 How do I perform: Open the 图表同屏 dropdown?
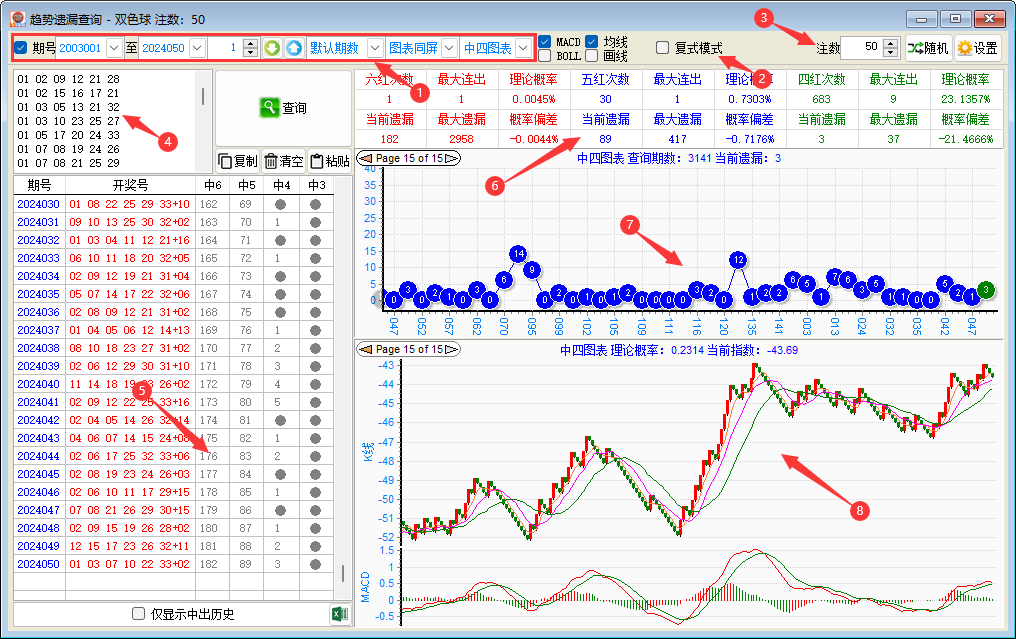450,48
